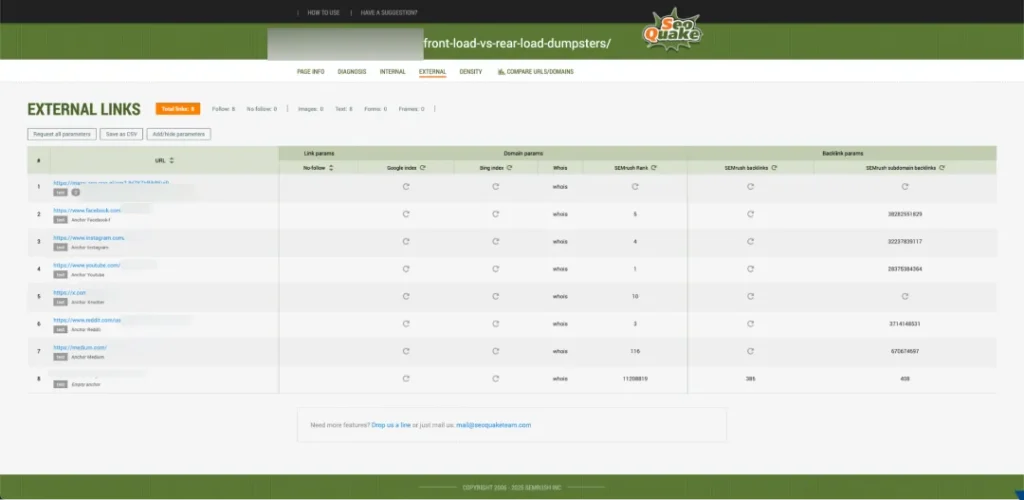Open the Page Info tab
The image size is (1024, 500).
click(311, 72)
